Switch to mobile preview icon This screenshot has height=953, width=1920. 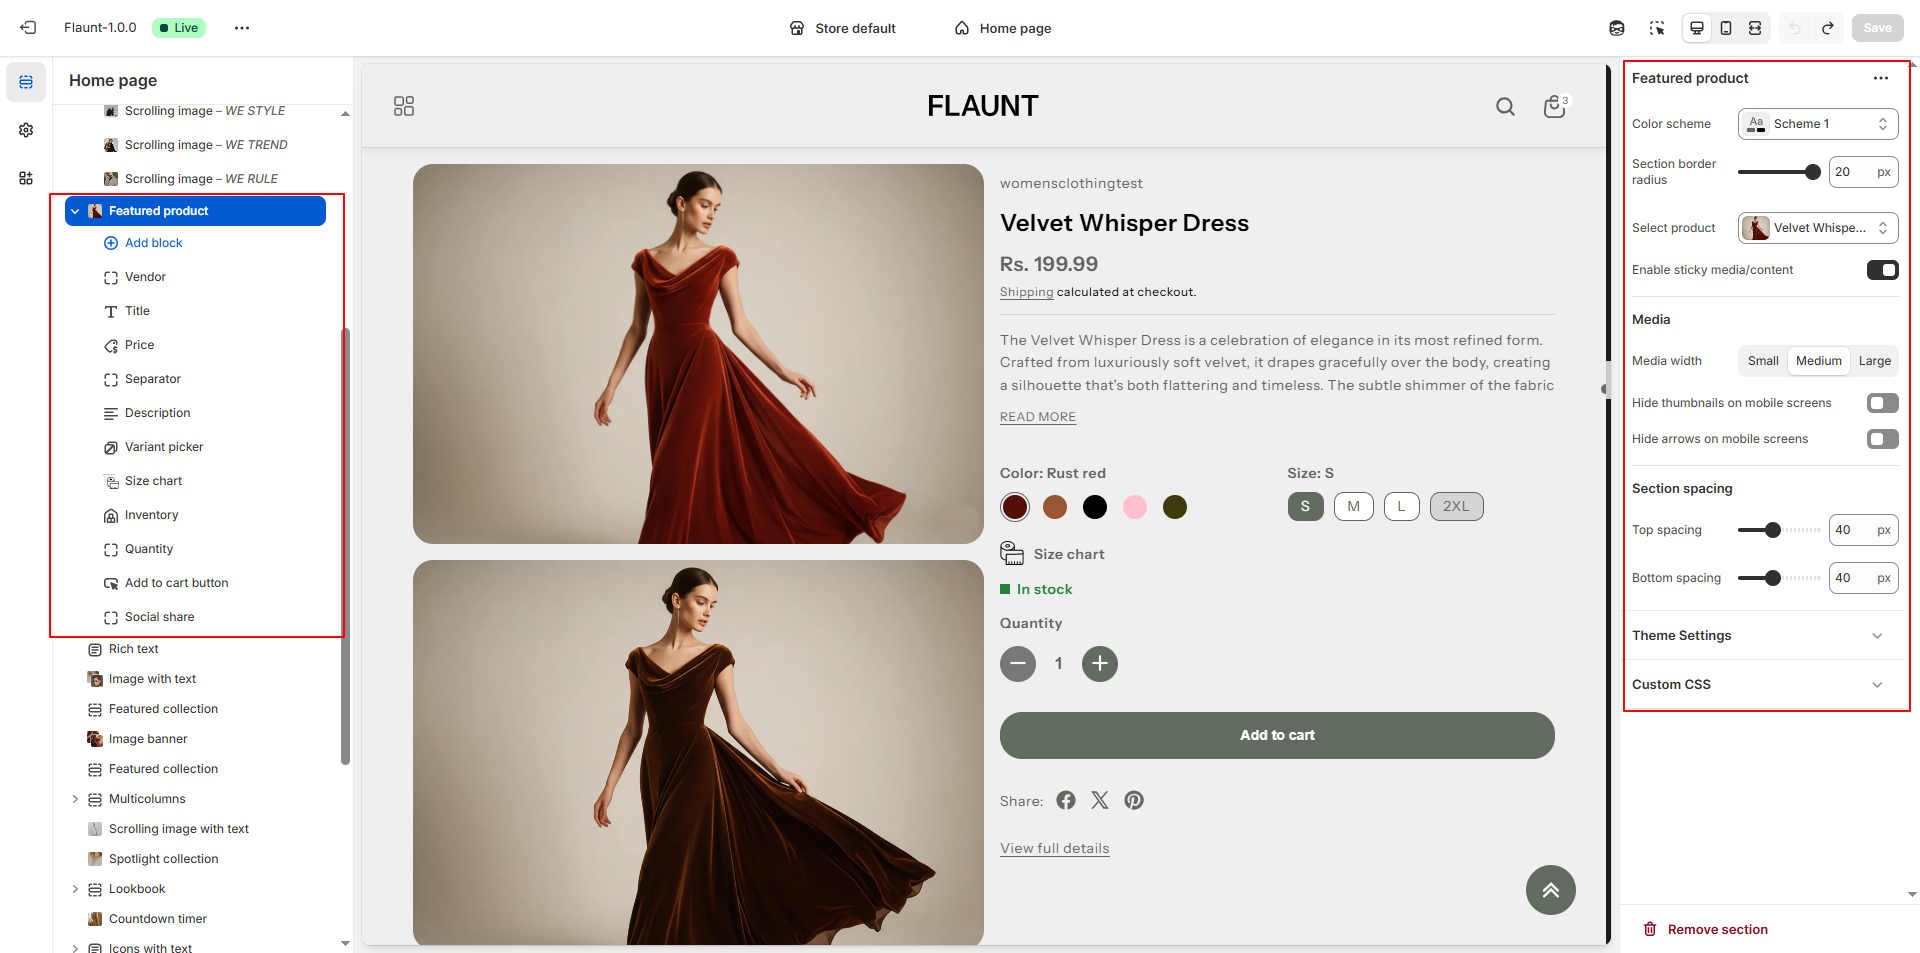1726,28
